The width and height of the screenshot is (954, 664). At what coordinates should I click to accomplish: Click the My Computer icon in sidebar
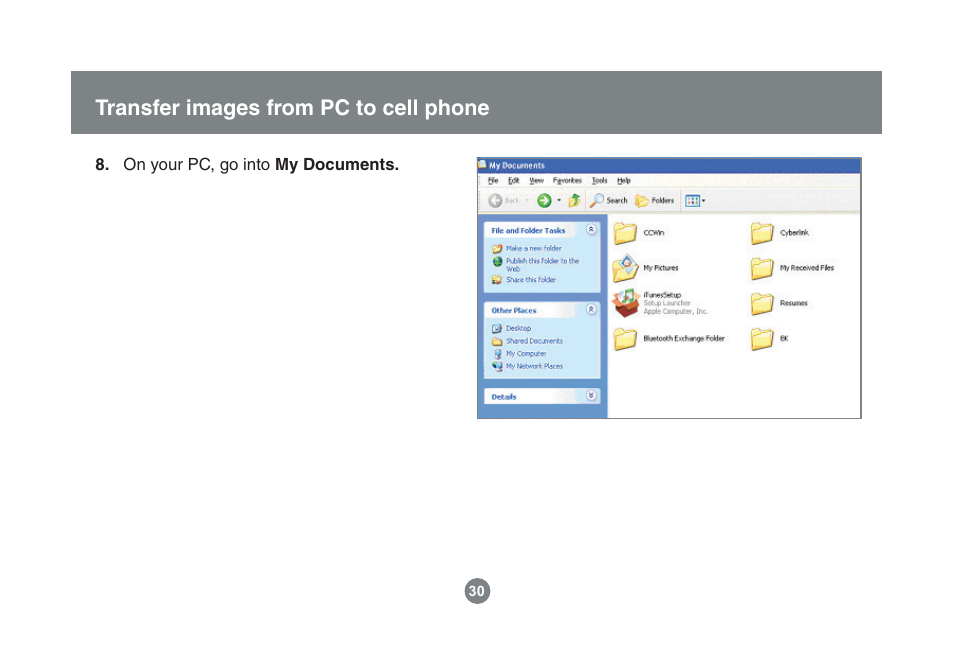(x=497, y=354)
